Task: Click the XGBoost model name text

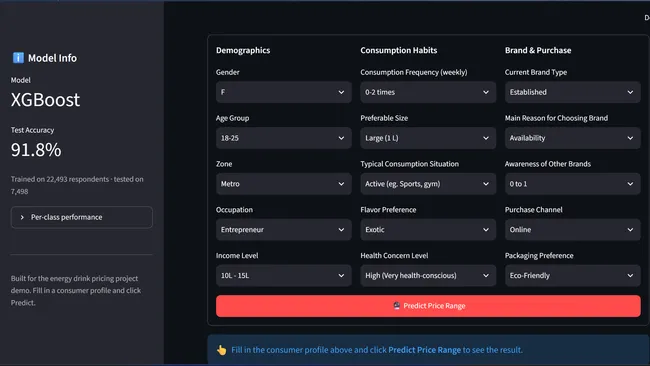Action: coord(45,100)
